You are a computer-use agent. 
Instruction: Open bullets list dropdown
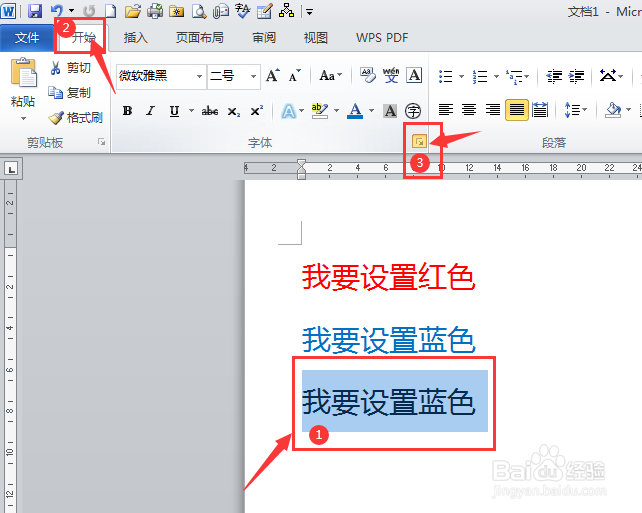click(x=461, y=76)
